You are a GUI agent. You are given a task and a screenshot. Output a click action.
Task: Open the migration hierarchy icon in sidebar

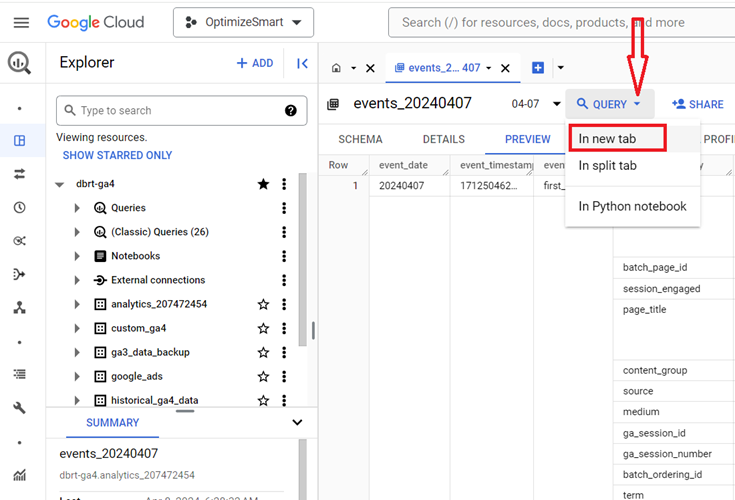19,307
